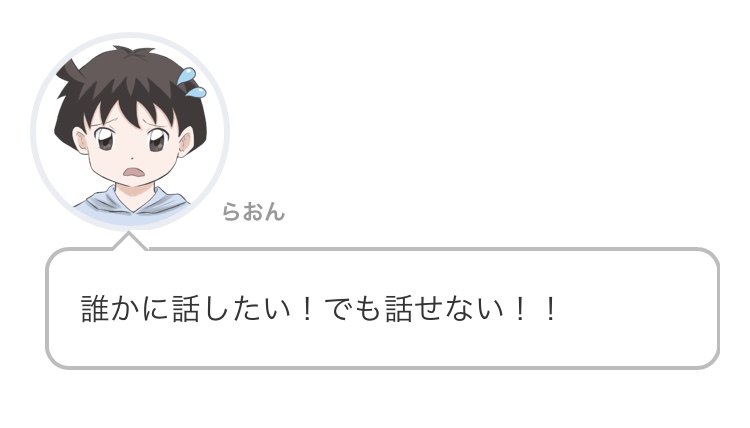Image resolution: width=750 pixels, height=428 pixels.
Task: Click the らおん character avatar
Action: click(130, 132)
